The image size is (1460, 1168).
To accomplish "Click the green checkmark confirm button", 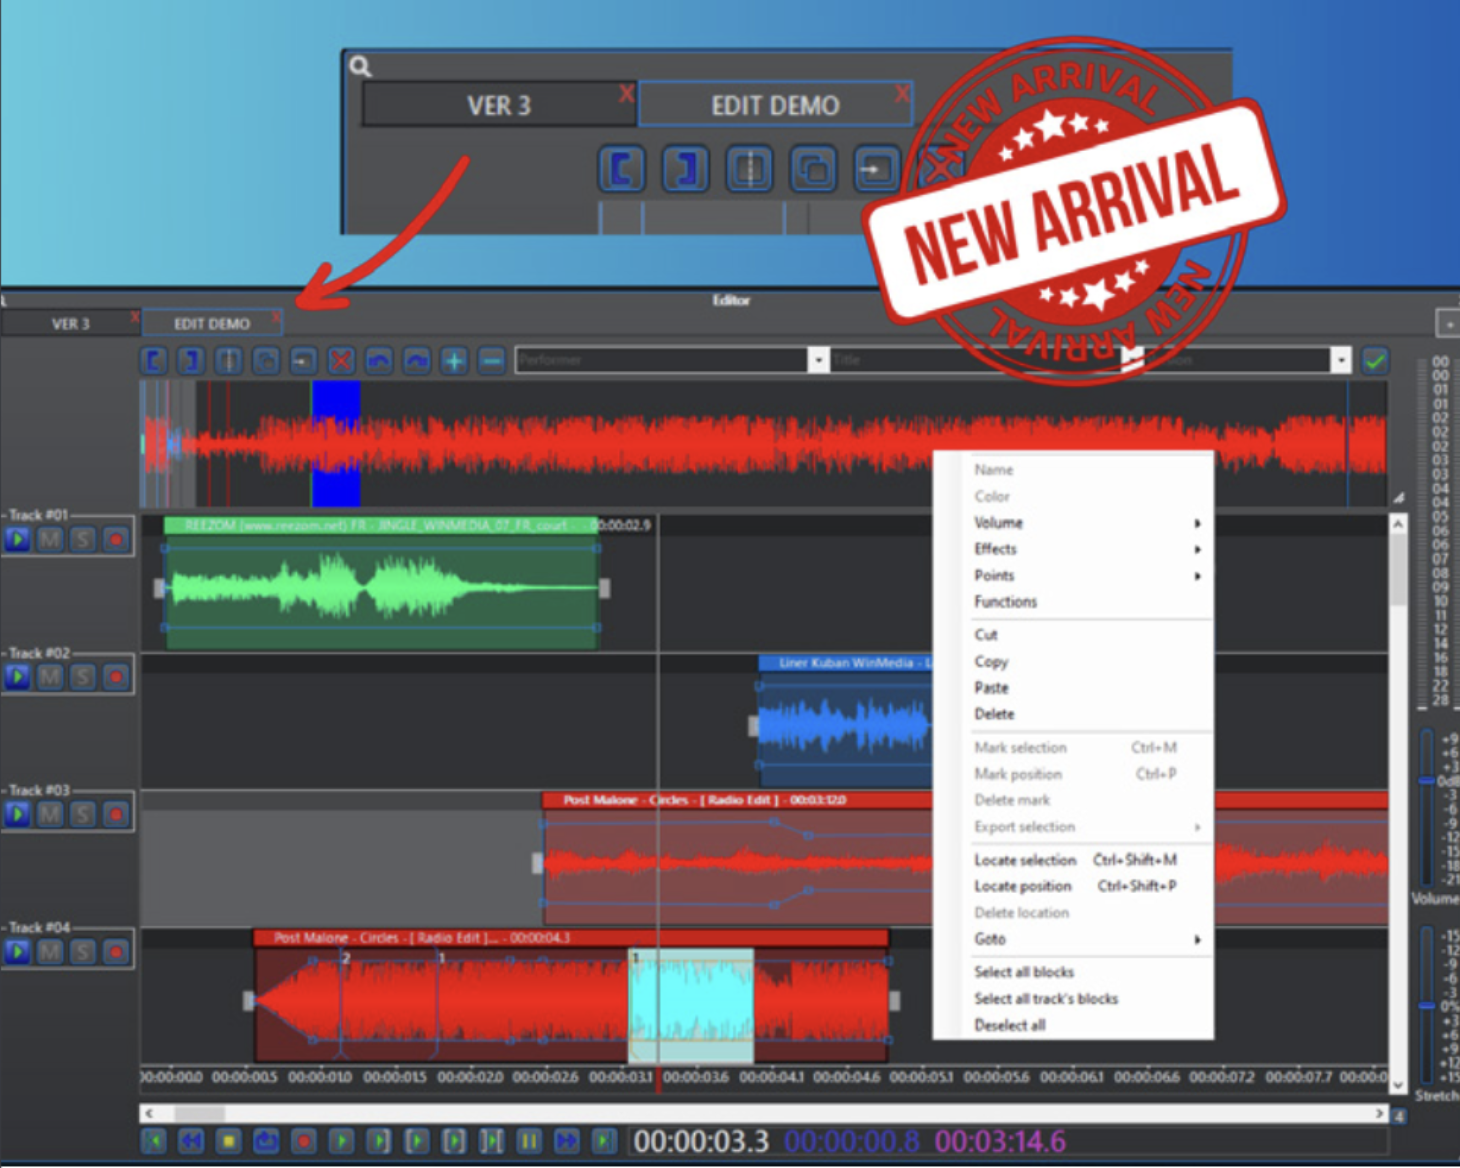I will tap(1375, 361).
